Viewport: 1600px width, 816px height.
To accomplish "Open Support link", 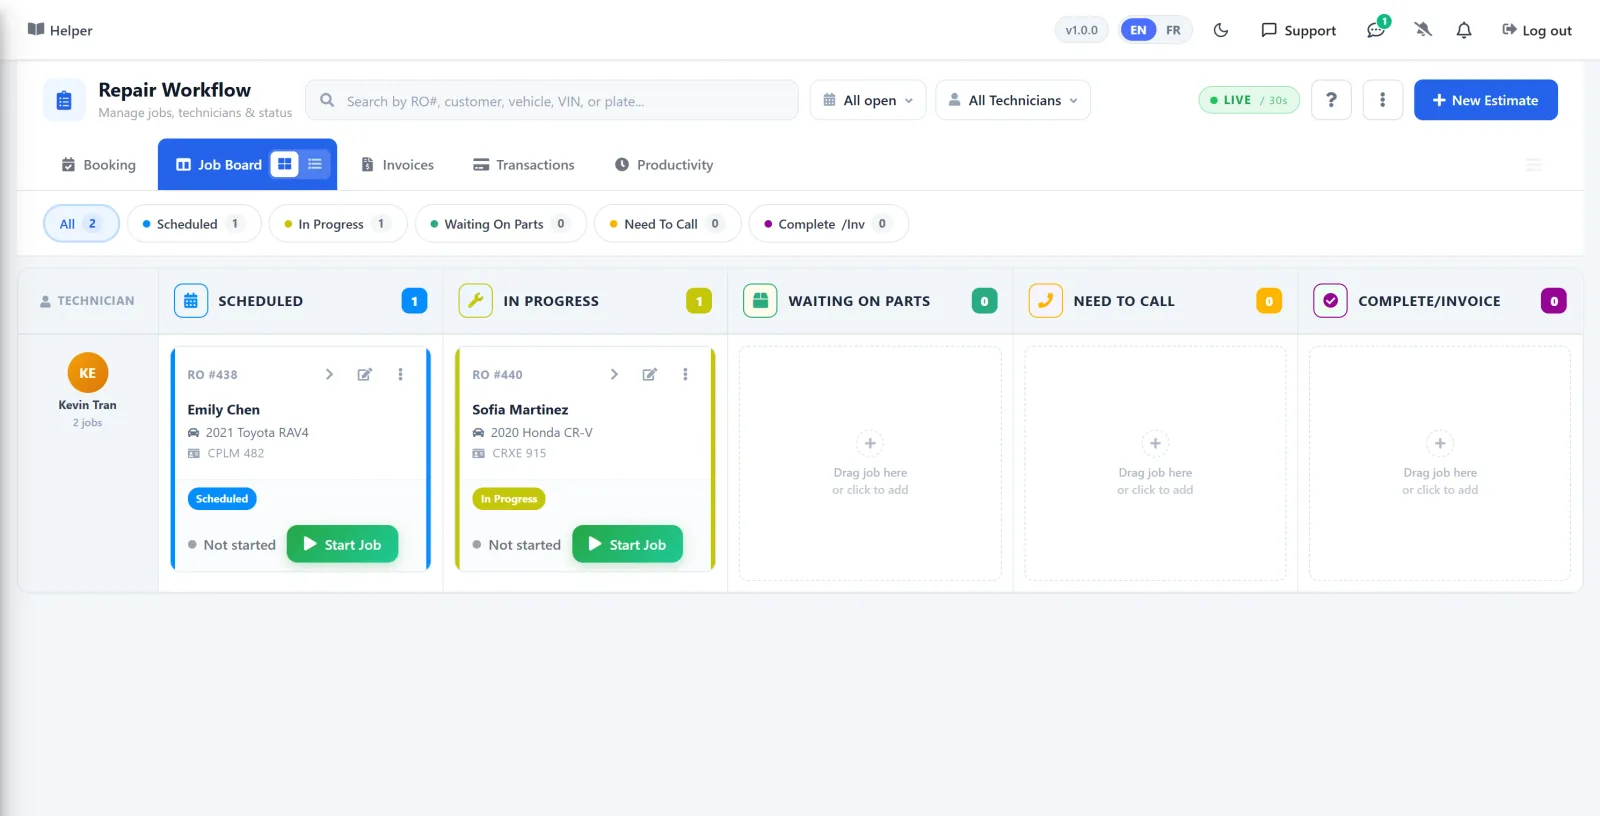I will point(1299,30).
